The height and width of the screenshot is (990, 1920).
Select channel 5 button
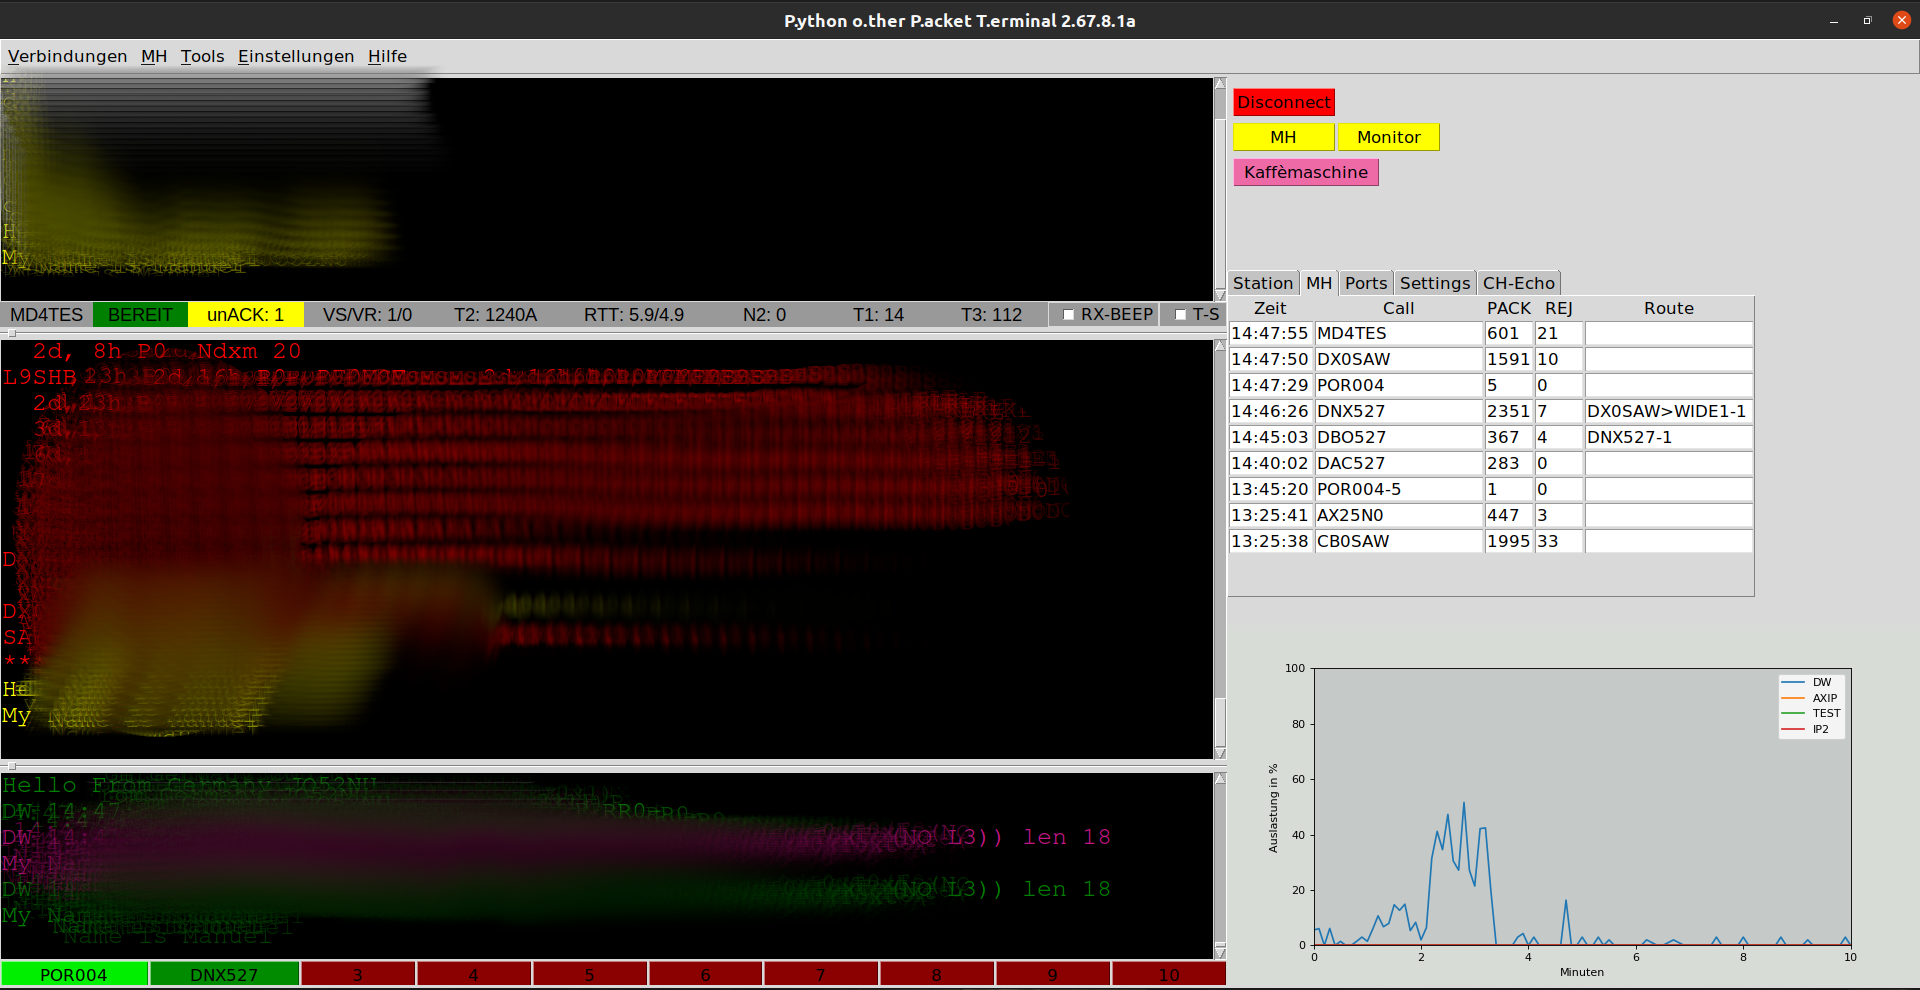589,975
